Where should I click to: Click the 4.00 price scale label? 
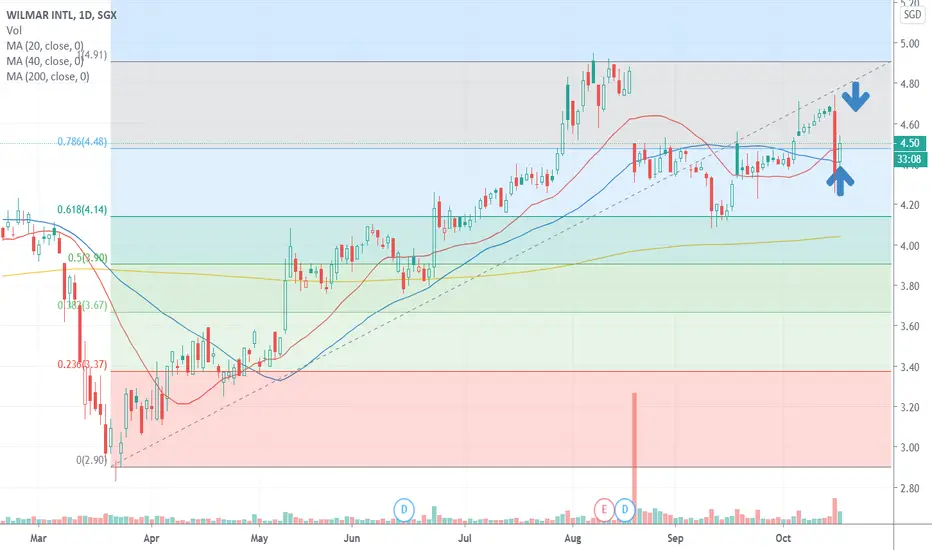click(x=910, y=246)
